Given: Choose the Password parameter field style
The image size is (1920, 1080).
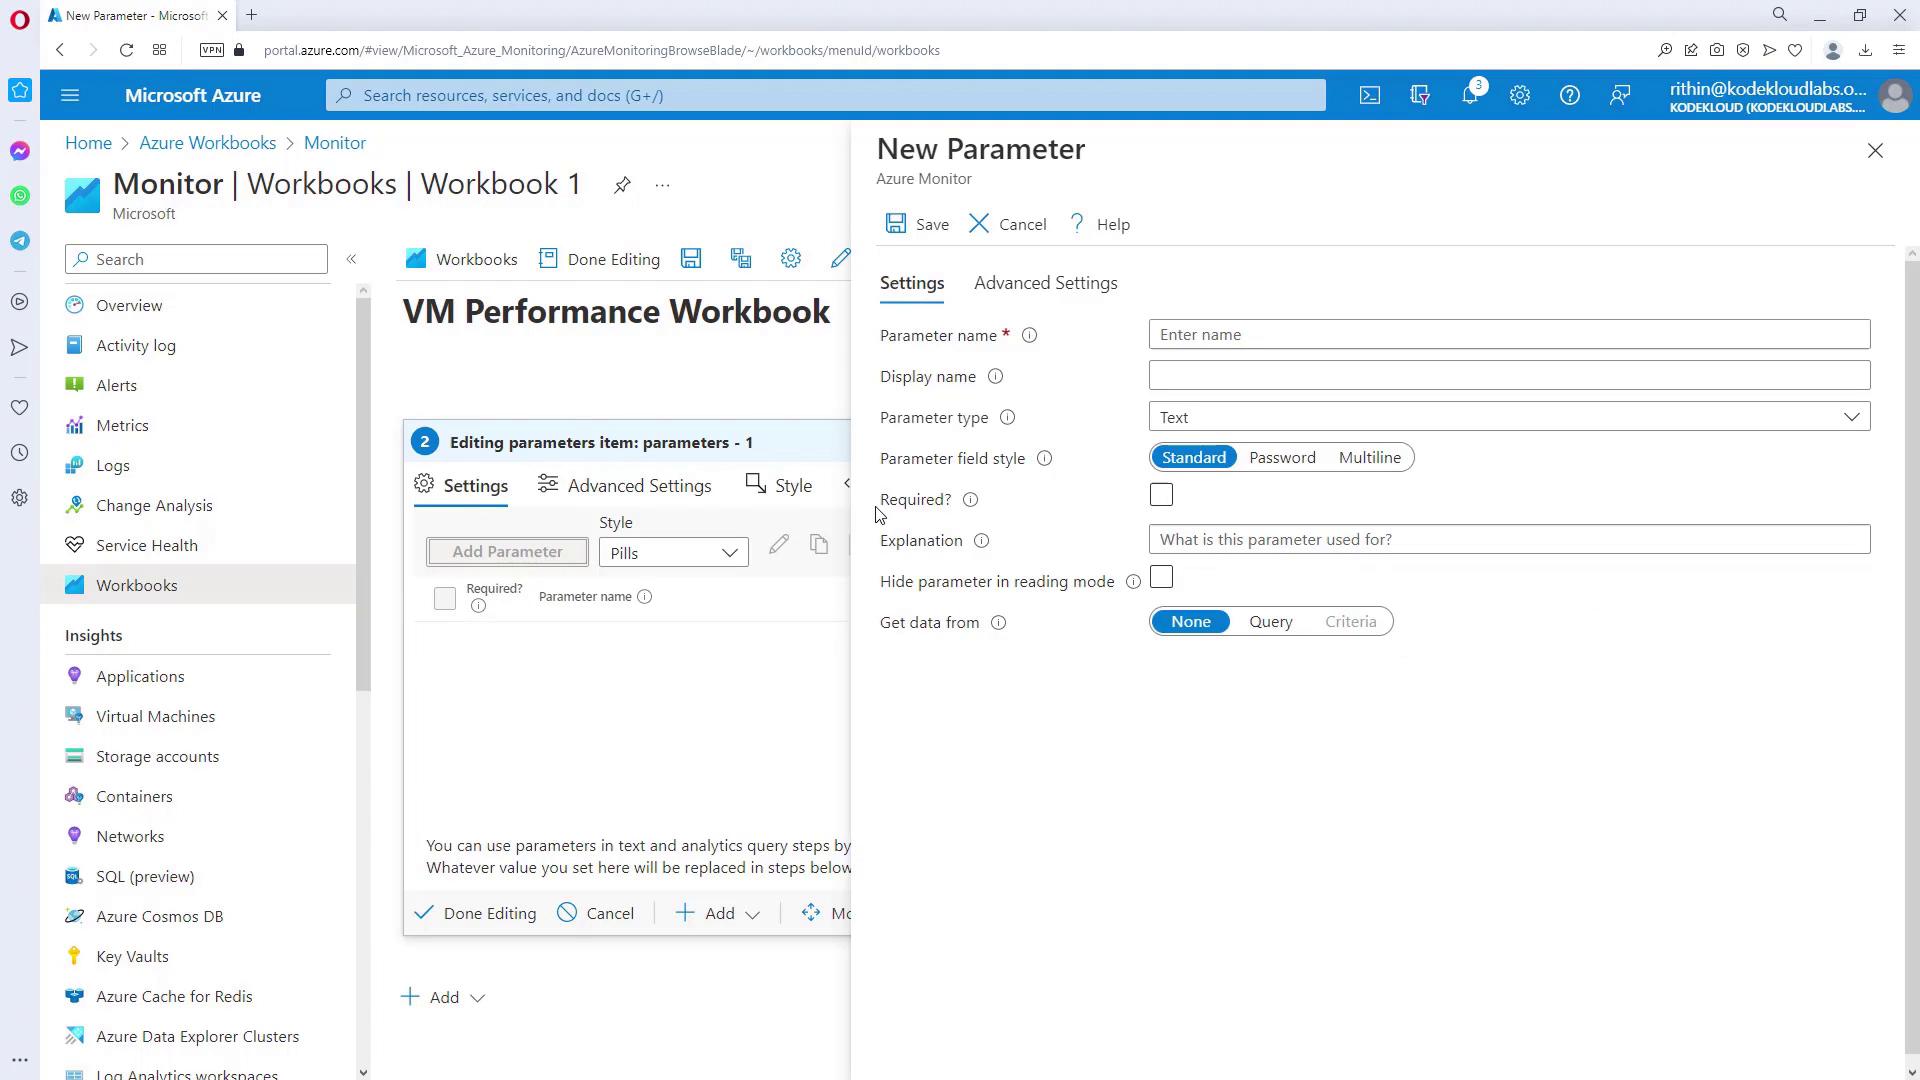Looking at the screenshot, I should coord(1282,458).
